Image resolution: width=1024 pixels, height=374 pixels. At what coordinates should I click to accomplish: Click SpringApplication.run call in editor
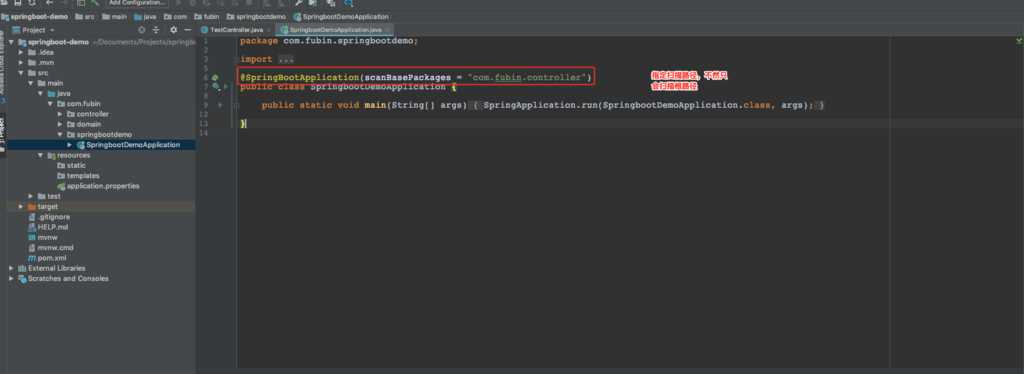click(x=541, y=105)
